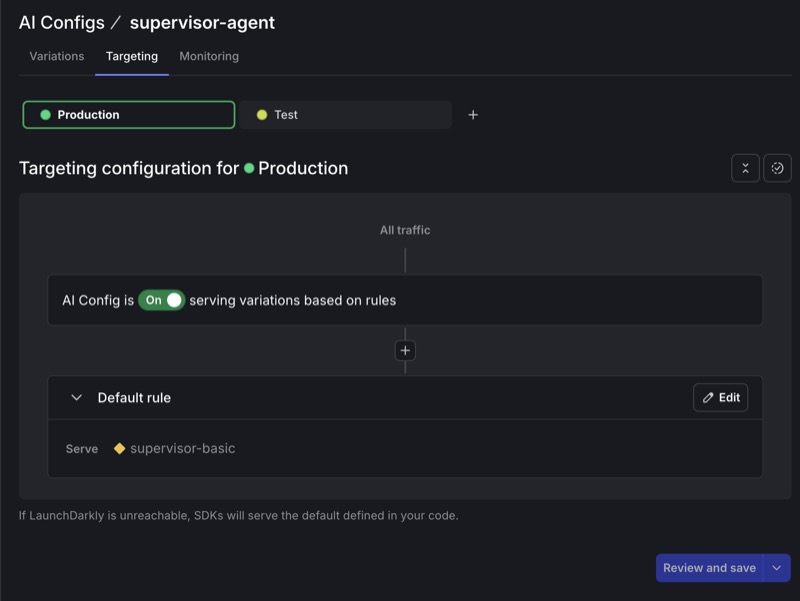Click the supervisor-agent title

pyautogui.click(x=202, y=22)
